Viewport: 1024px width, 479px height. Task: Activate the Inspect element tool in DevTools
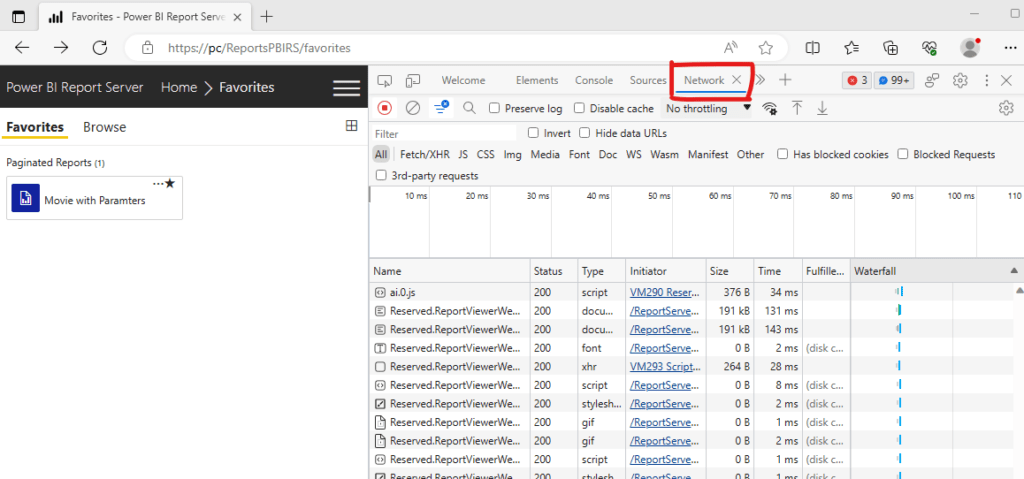[385, 80]
